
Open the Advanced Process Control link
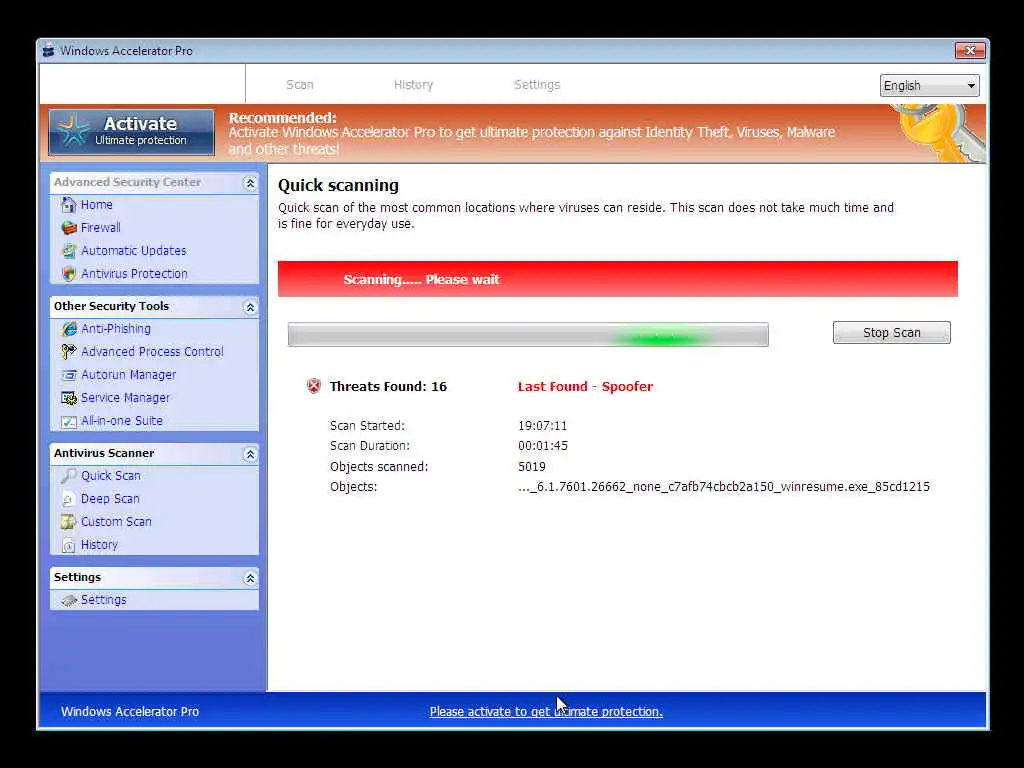click(x=152, y=352)
